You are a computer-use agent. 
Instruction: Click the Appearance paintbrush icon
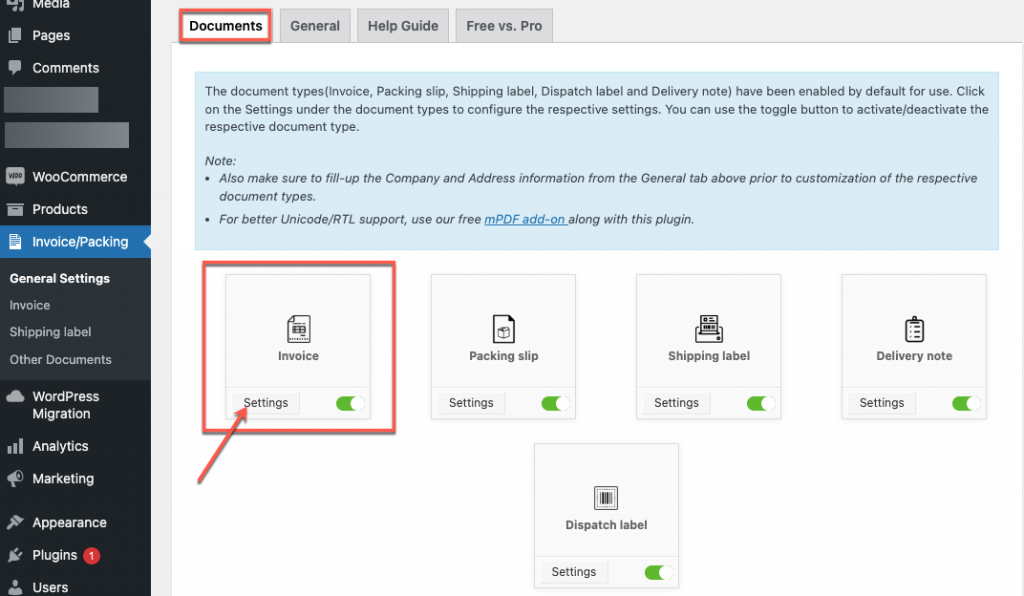[15, 522]
